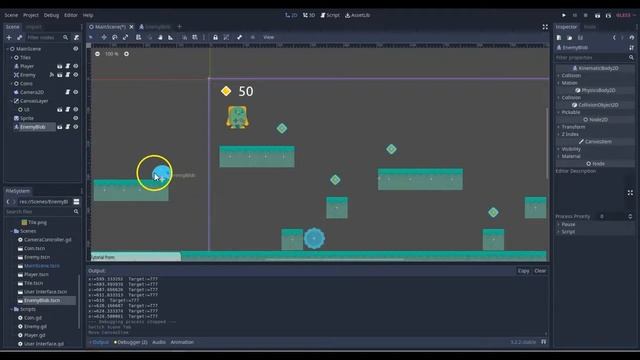Open the script attached to Camera2D
Image resolution: width=640 pixels, height=360 pixels.
point(68,92)
